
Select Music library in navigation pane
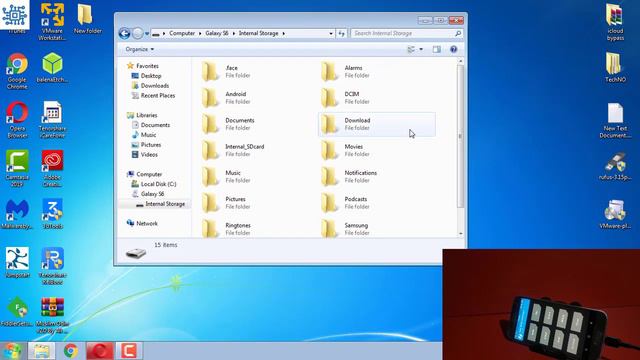[148, 135]
